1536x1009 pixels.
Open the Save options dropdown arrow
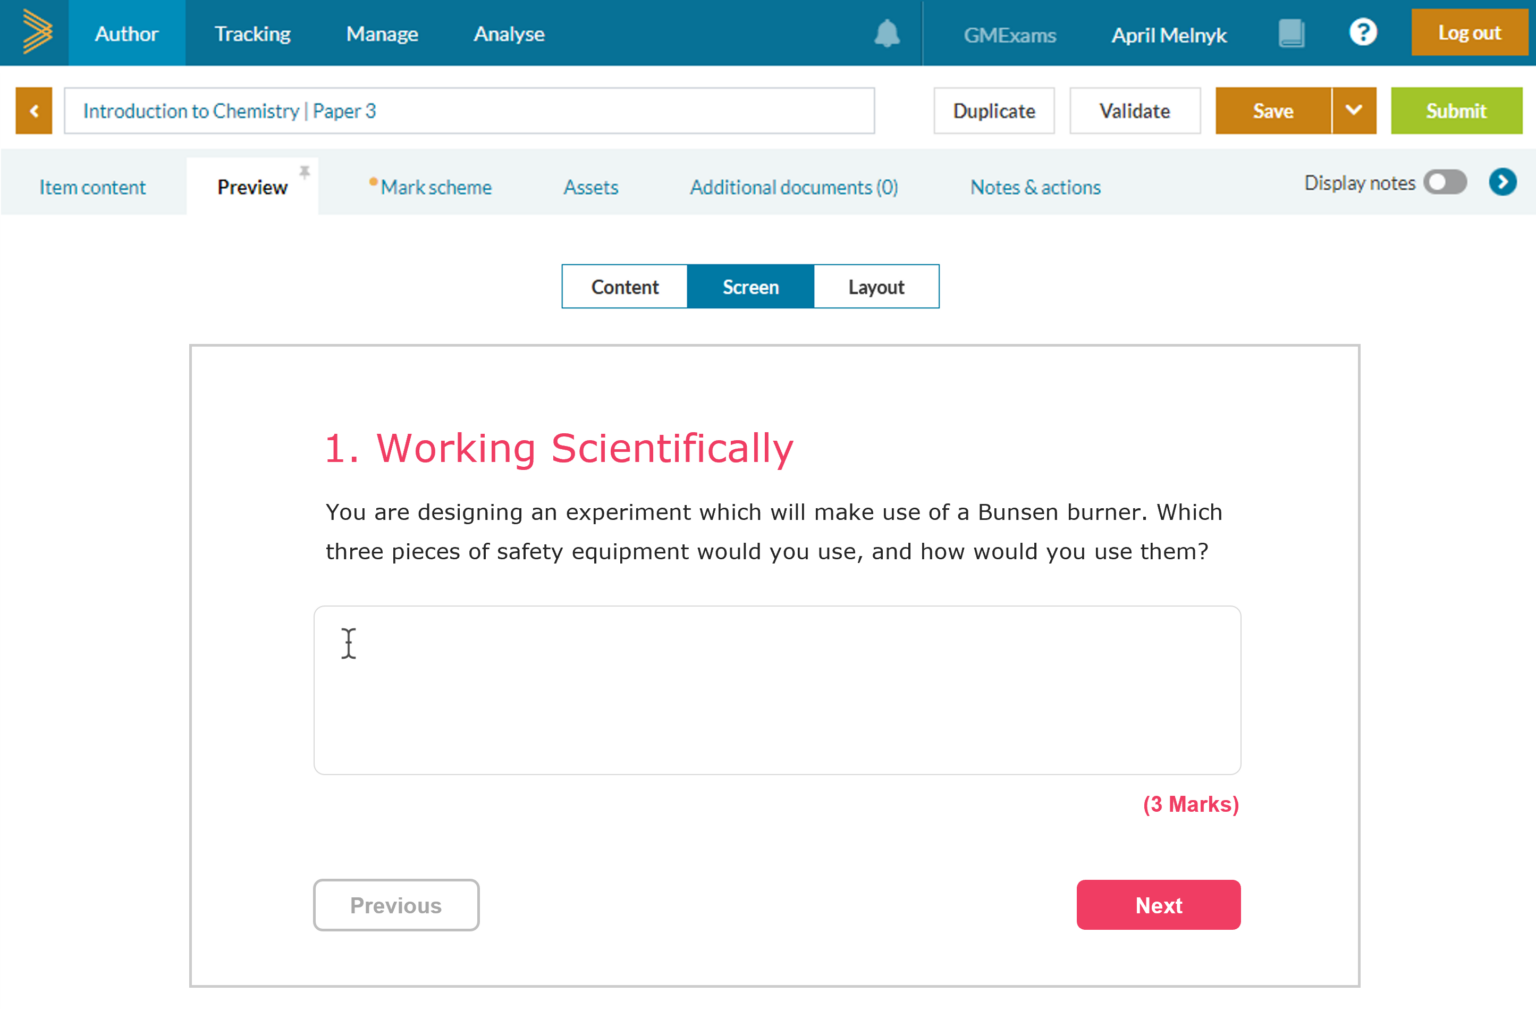1354,110
